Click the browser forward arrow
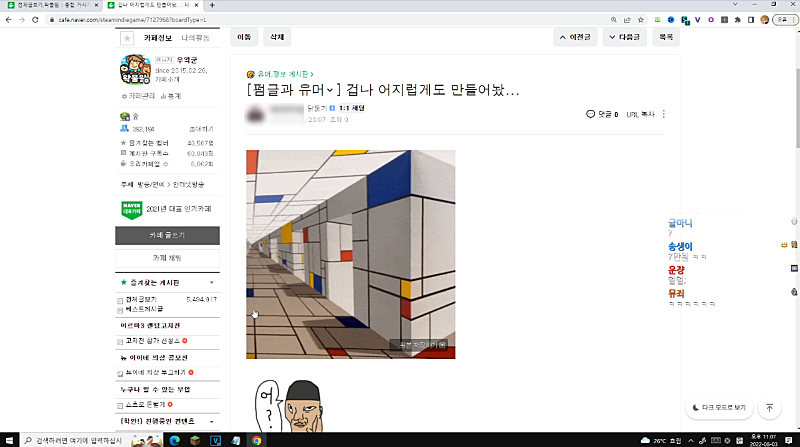This screenshot has width=800, height=447. [x=21, y=20]
